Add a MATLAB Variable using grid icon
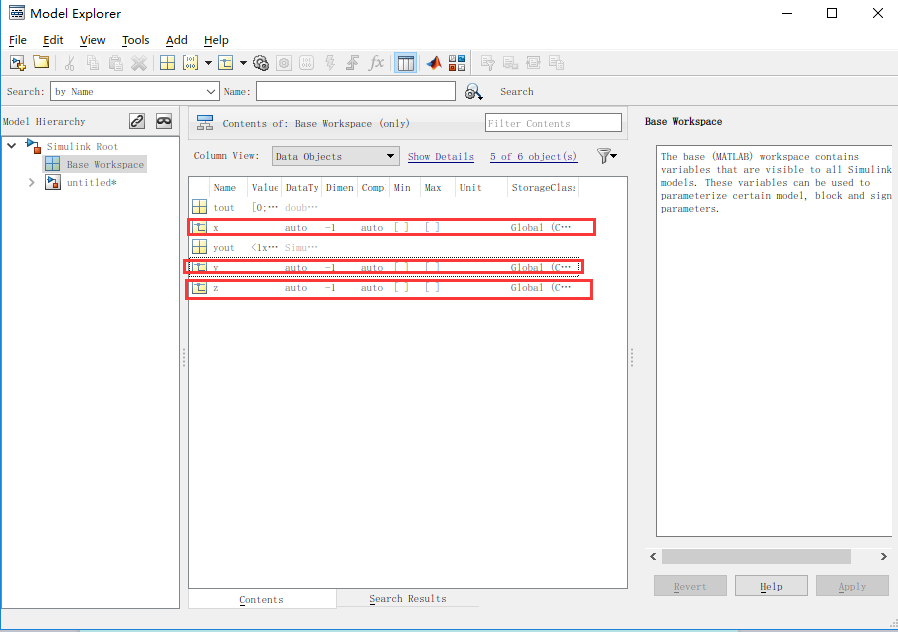898x632 pixels. pos(167,63)
